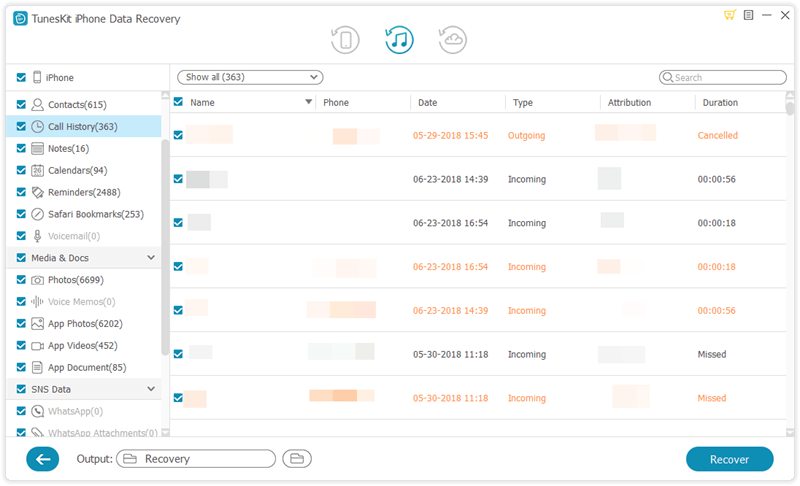This screenshot has width=800, height=486.
Task: Uncheck the Call History(363) checkbox
Action: coord(21,126)
